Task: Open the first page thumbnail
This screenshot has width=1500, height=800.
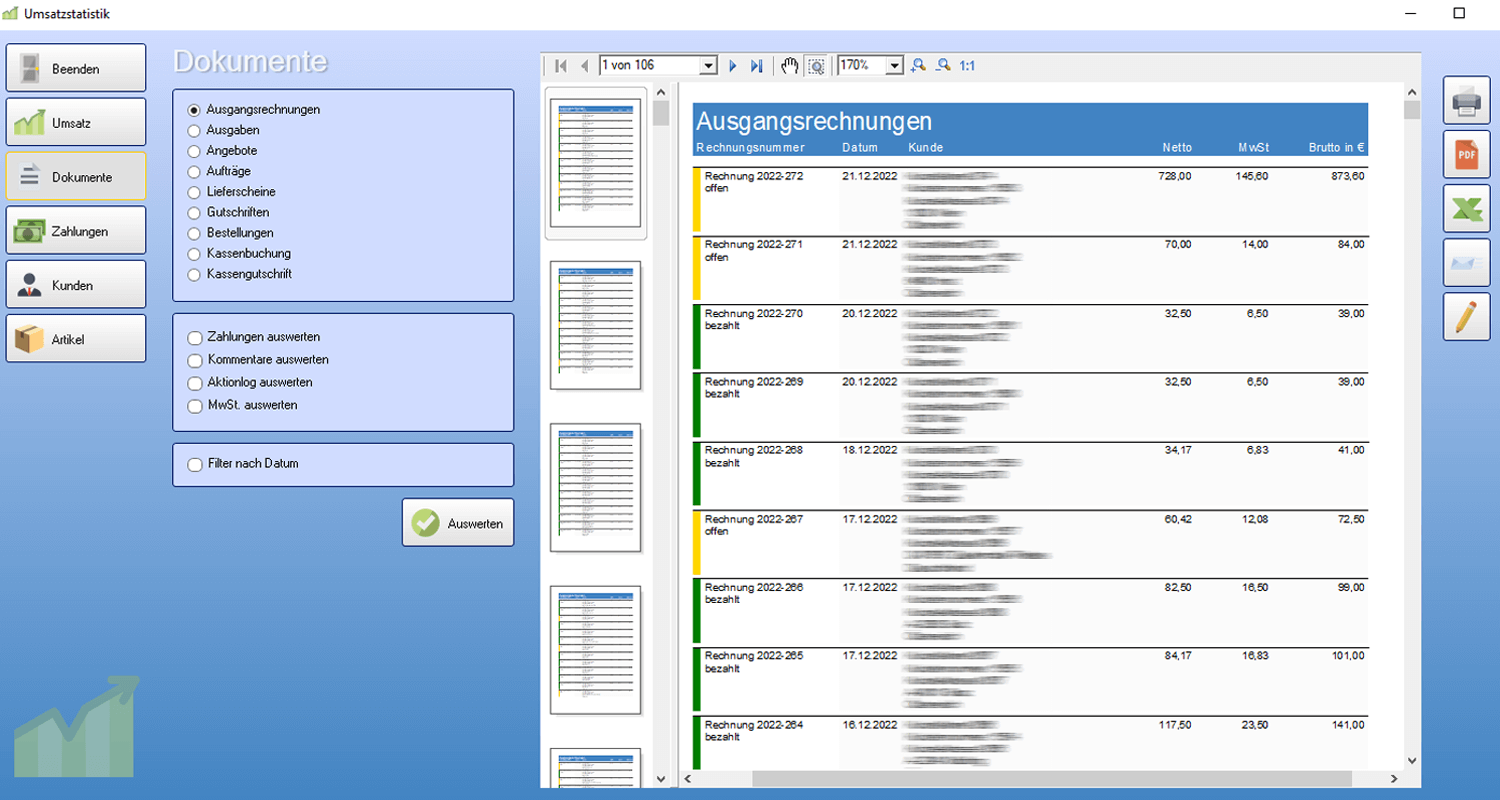Action: tap(596, 164)
